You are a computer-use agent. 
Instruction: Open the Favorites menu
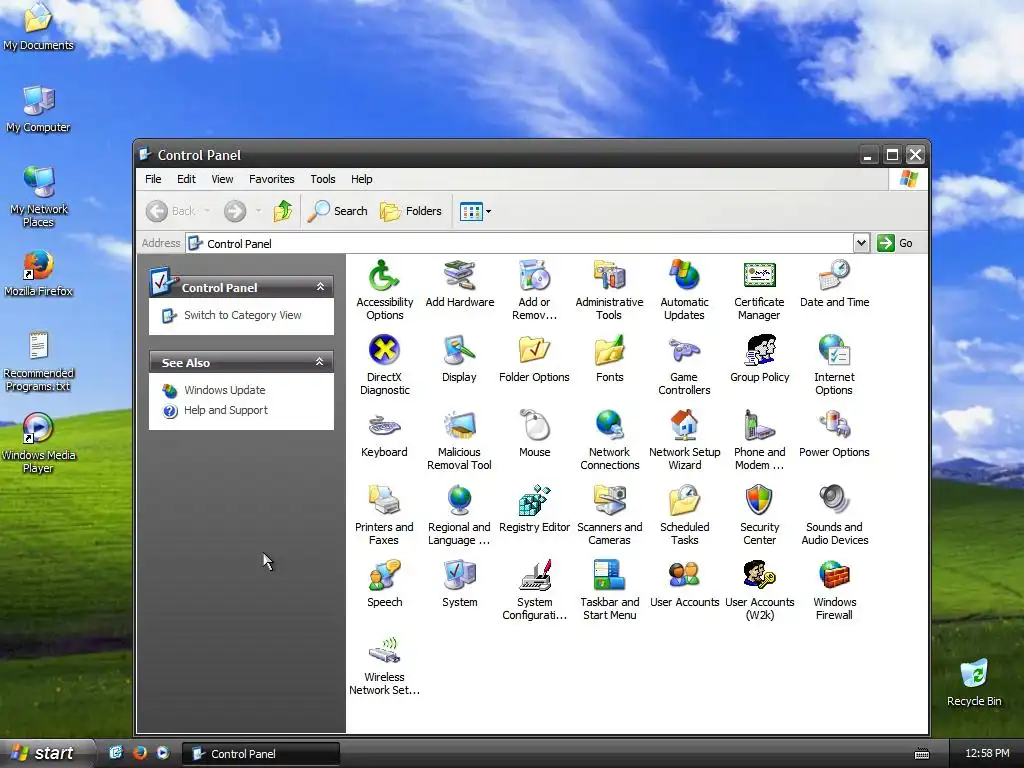point(272,179)
